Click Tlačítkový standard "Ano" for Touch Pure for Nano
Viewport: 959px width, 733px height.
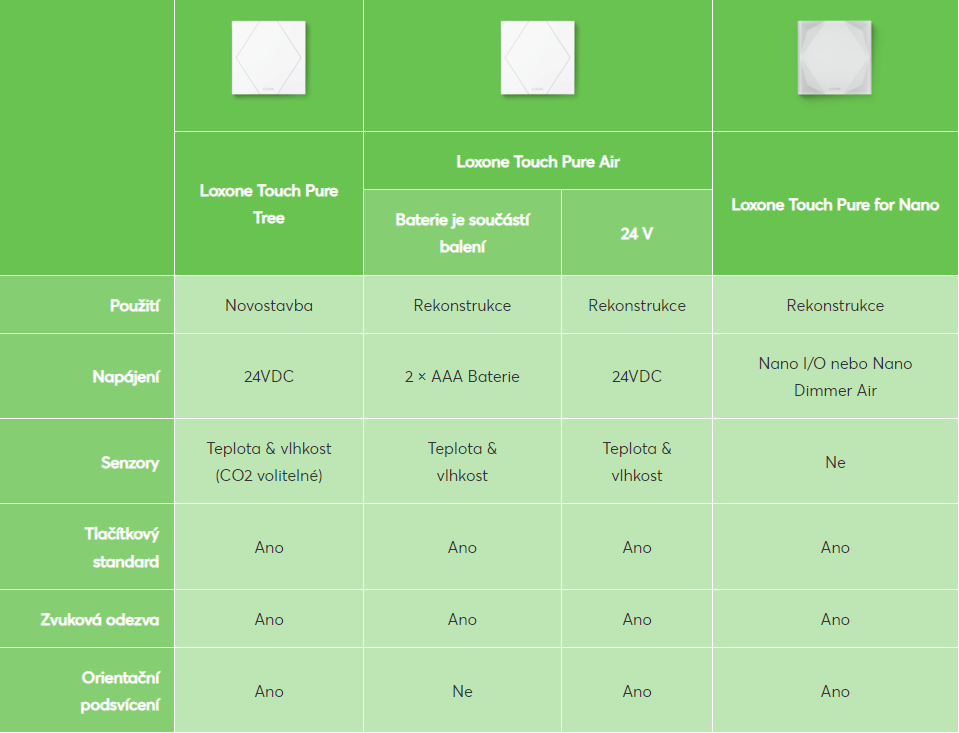(835, 547)
